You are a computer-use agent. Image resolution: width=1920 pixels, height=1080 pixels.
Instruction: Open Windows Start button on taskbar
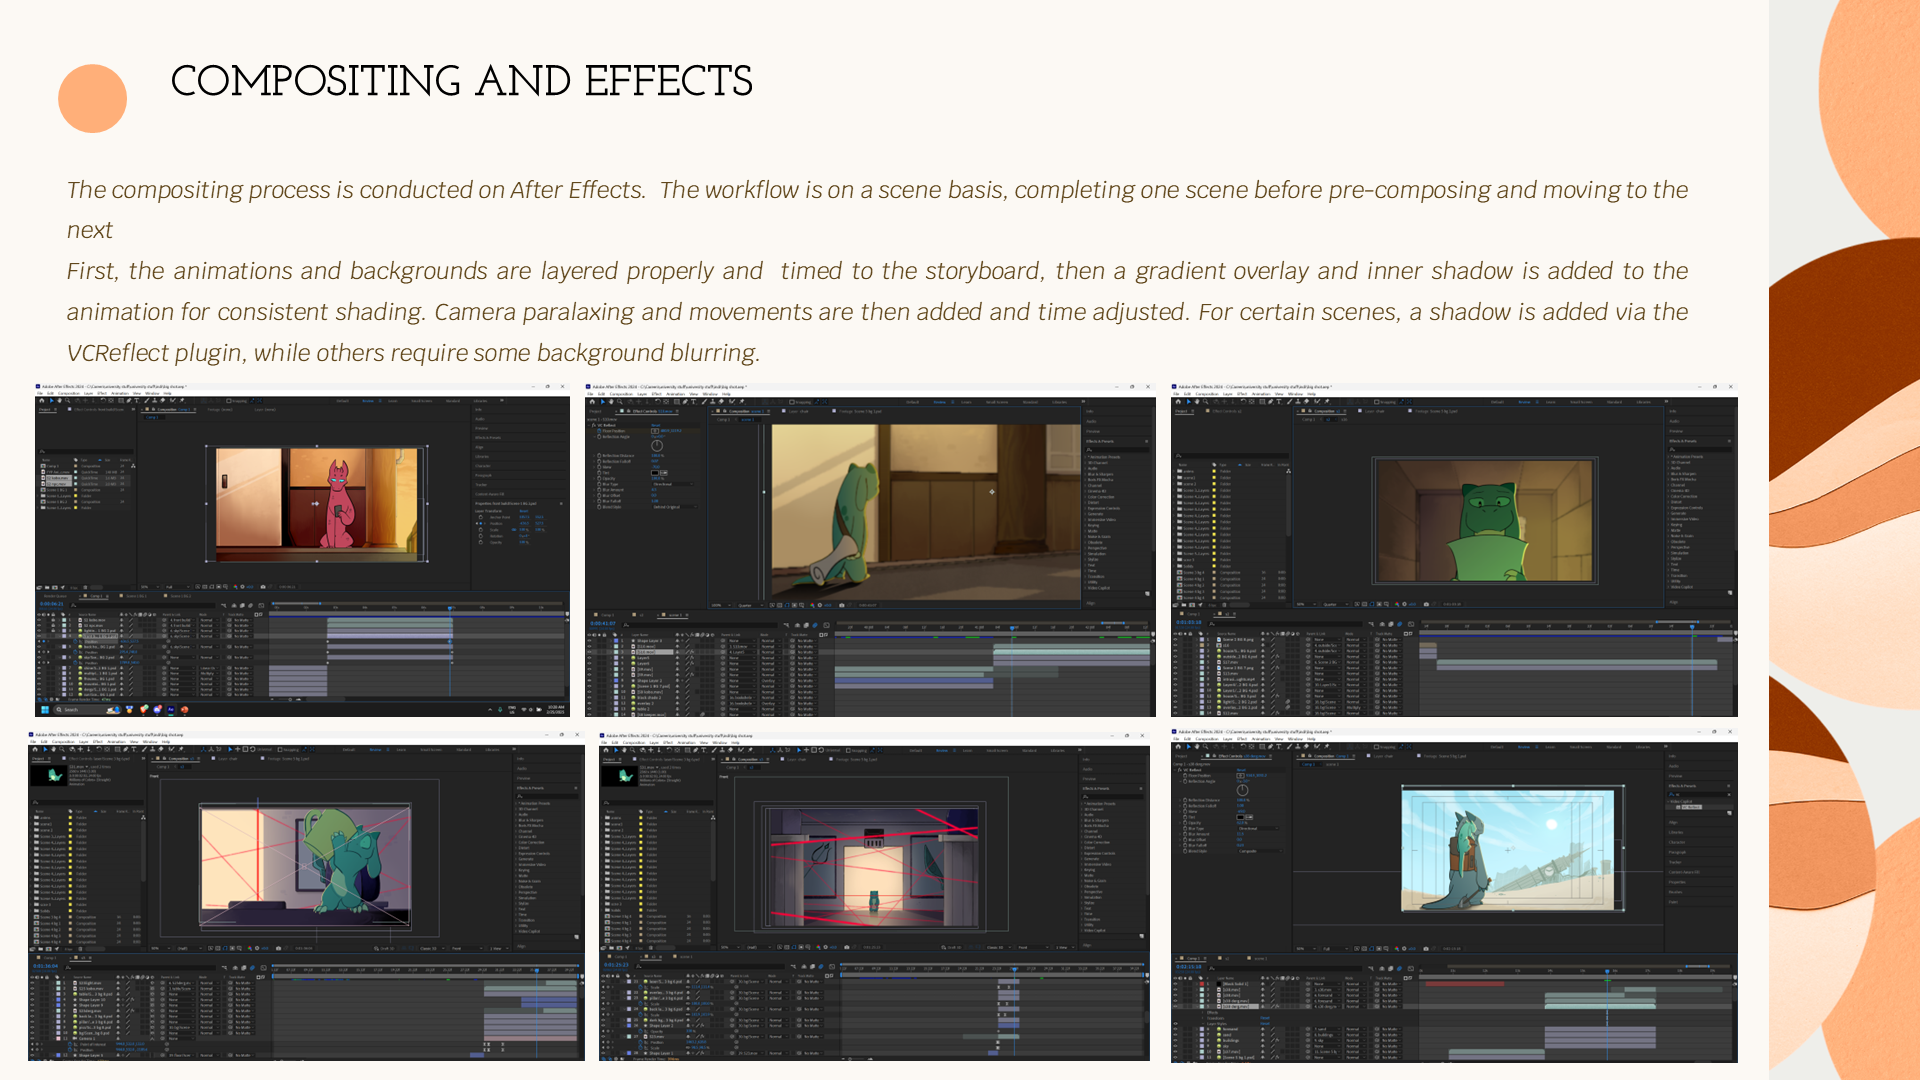[45, 709]
